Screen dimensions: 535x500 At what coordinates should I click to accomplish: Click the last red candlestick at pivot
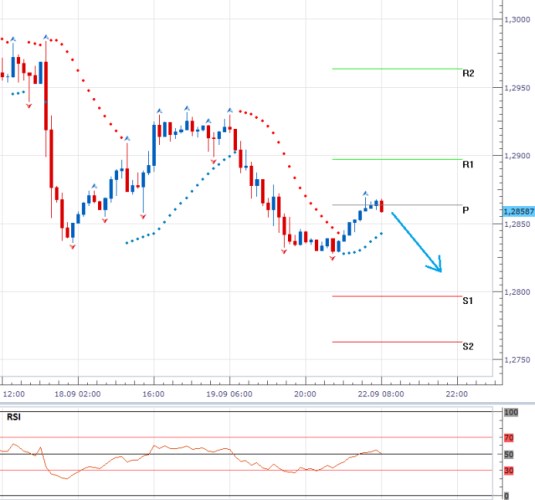coord(382,206)
